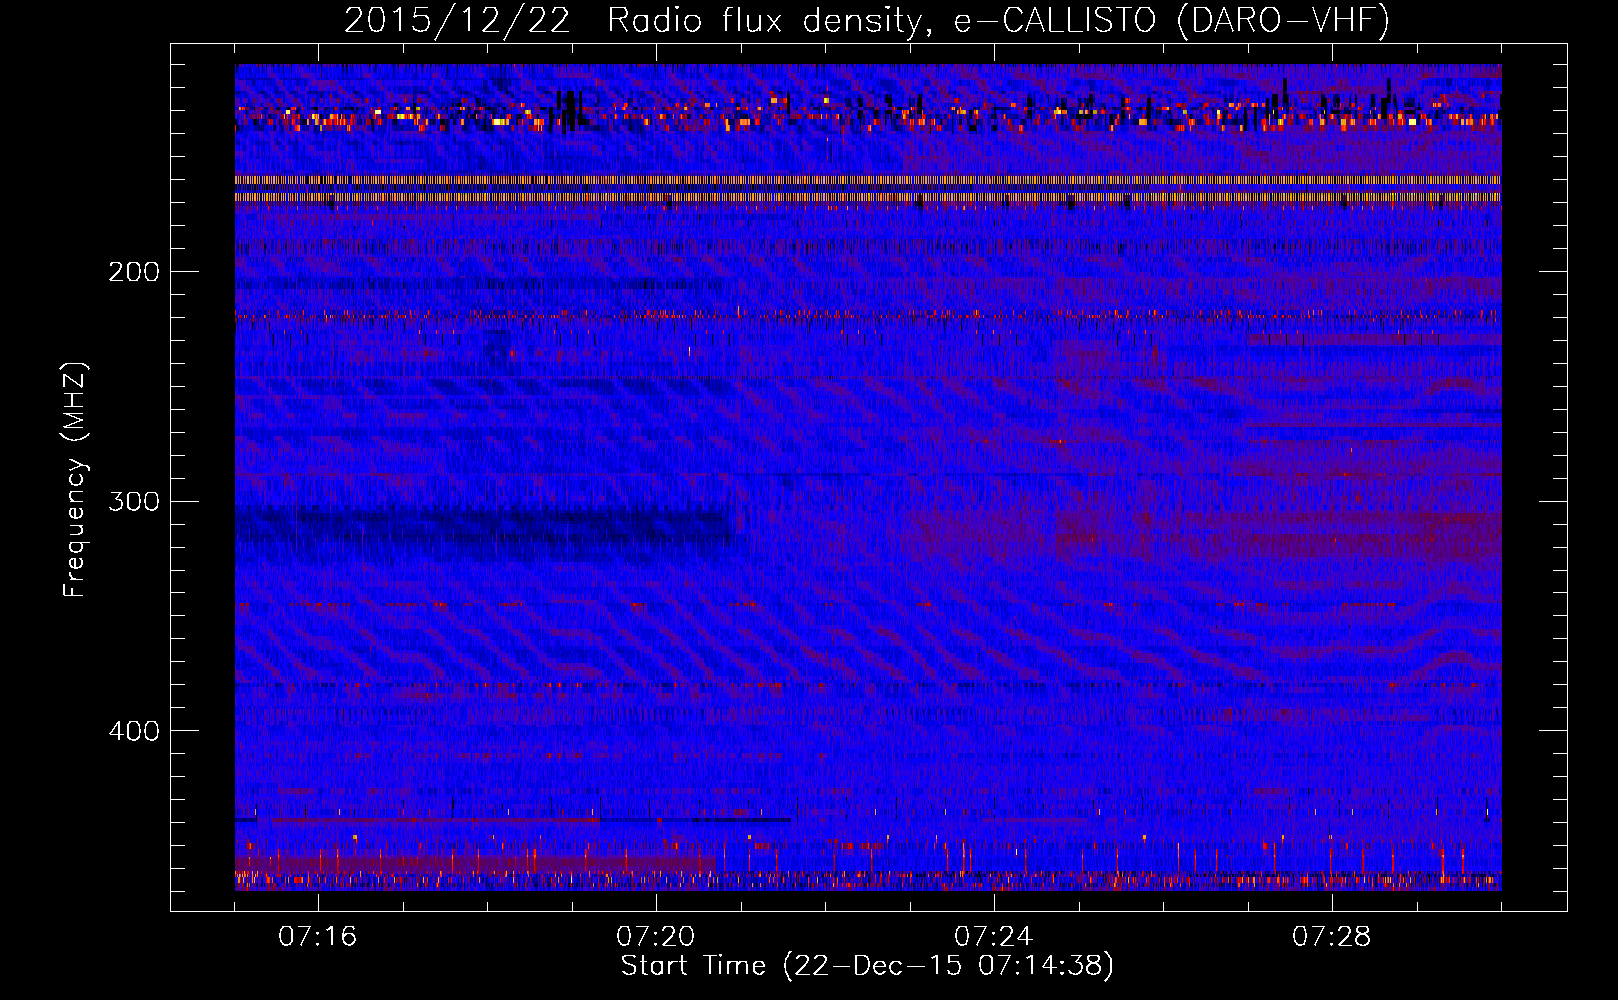
Task: Click the 'Frequency (MHZ)' axis label
Action: [x=76, y=480]
